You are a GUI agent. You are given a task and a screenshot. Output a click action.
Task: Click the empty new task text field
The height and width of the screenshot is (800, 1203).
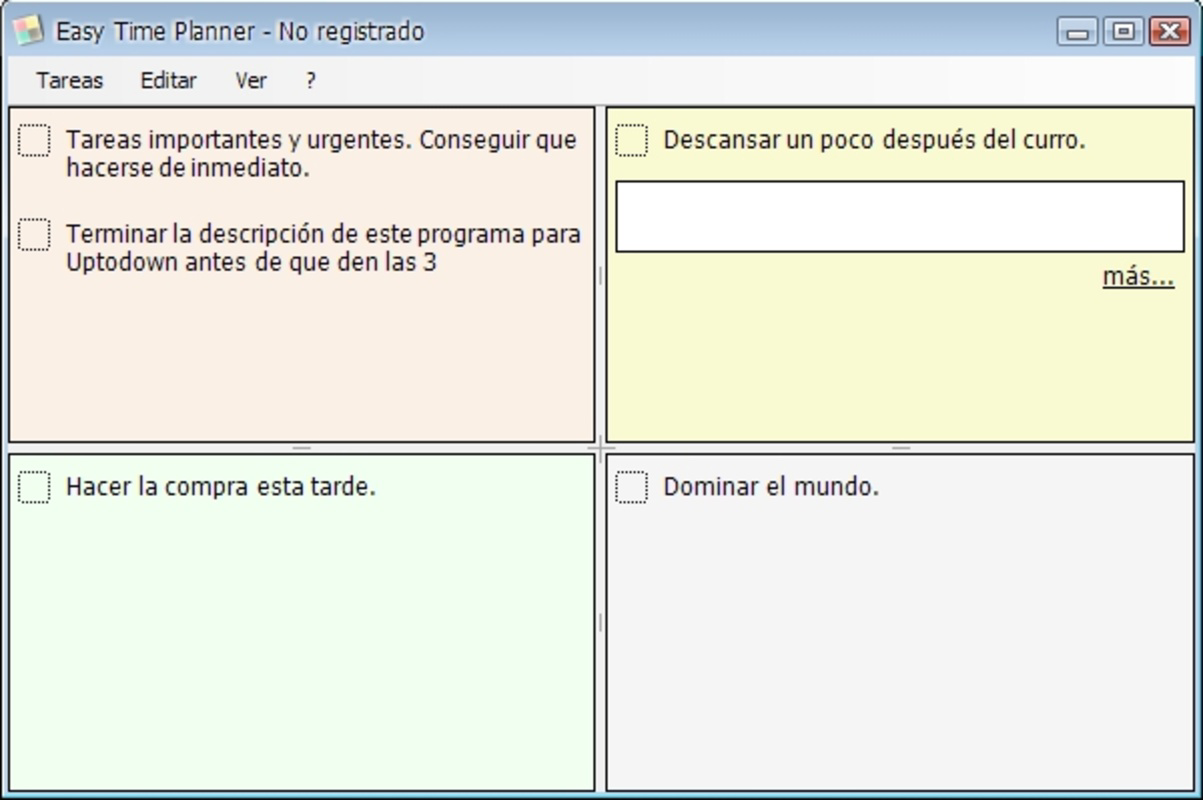coord(900,216)
